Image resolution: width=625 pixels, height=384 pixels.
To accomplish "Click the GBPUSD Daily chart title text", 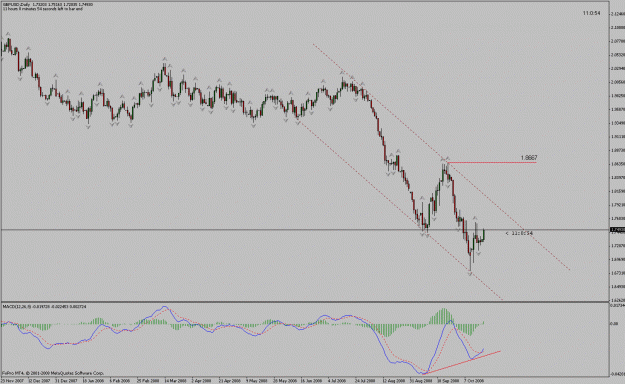I will pos(48,4).
